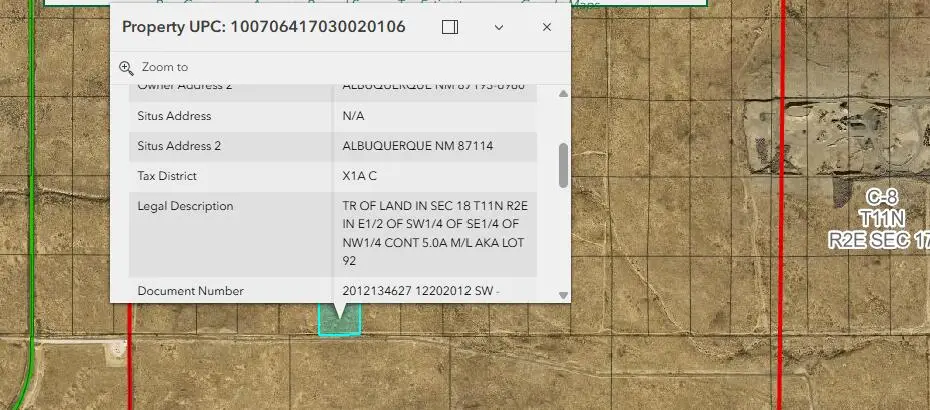The image size is (930, 410).
Task: Click the gravel quarry area on map
Action: coord(836,138)
